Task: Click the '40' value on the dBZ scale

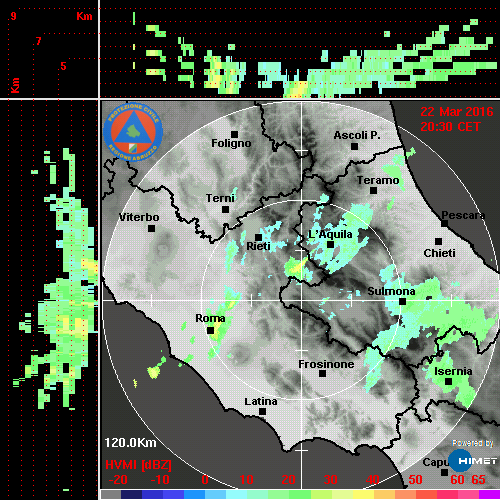Action: tap(372, 480)
